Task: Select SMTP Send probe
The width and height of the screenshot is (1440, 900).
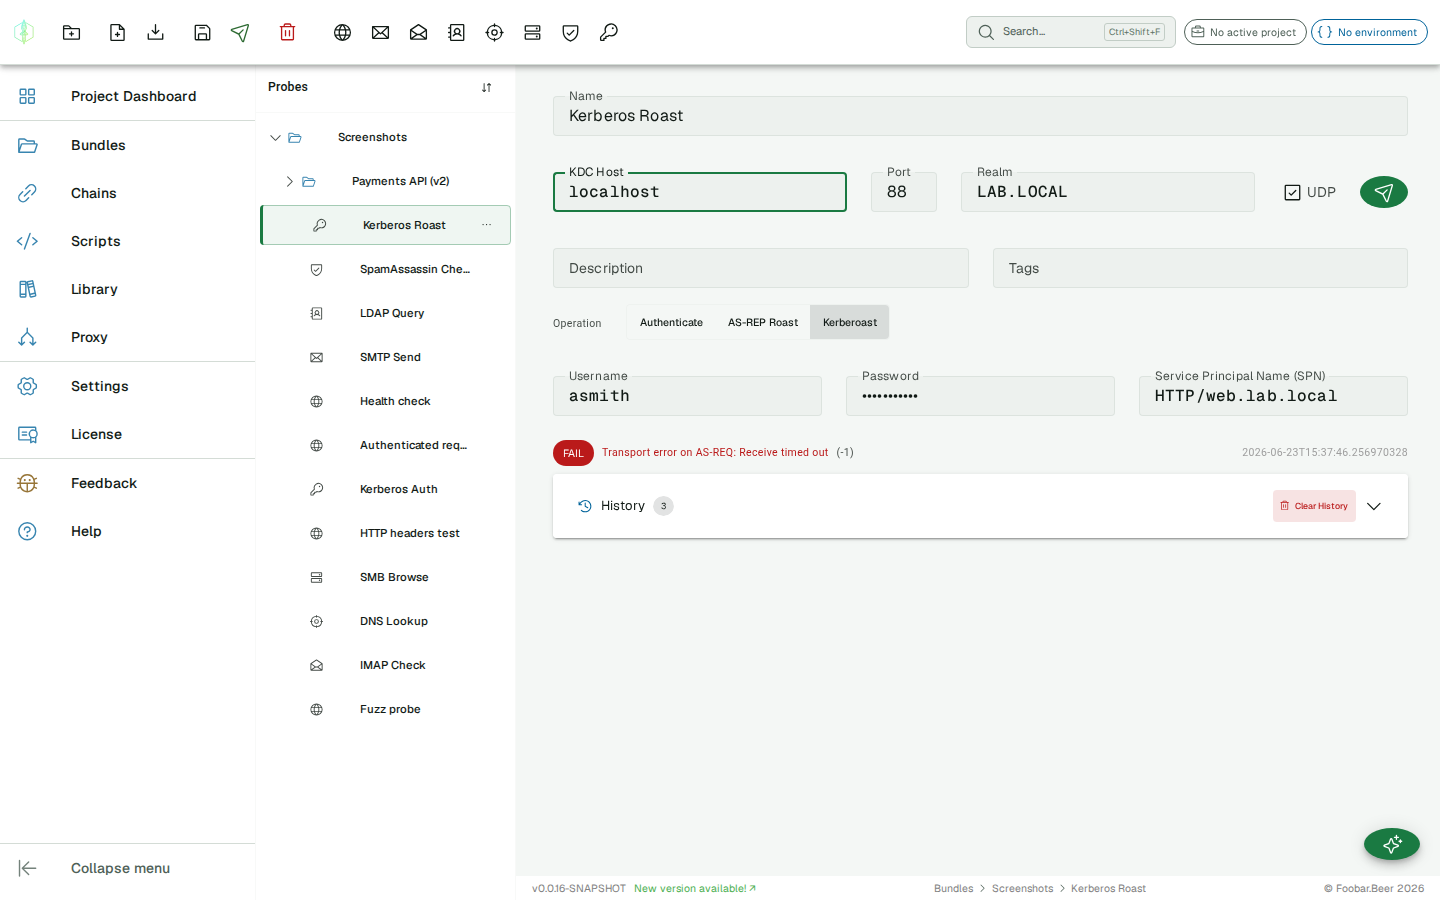Action: (386, 357)
